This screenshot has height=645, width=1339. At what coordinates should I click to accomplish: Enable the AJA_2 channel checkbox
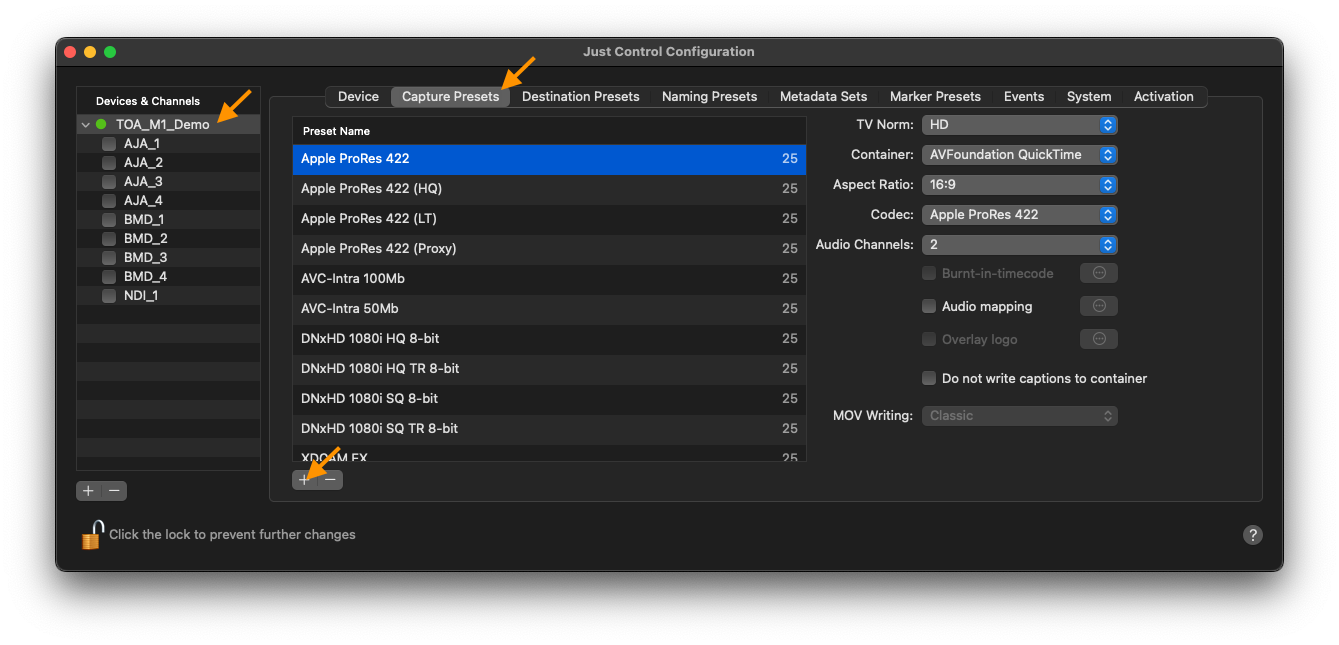click(109, 163)
